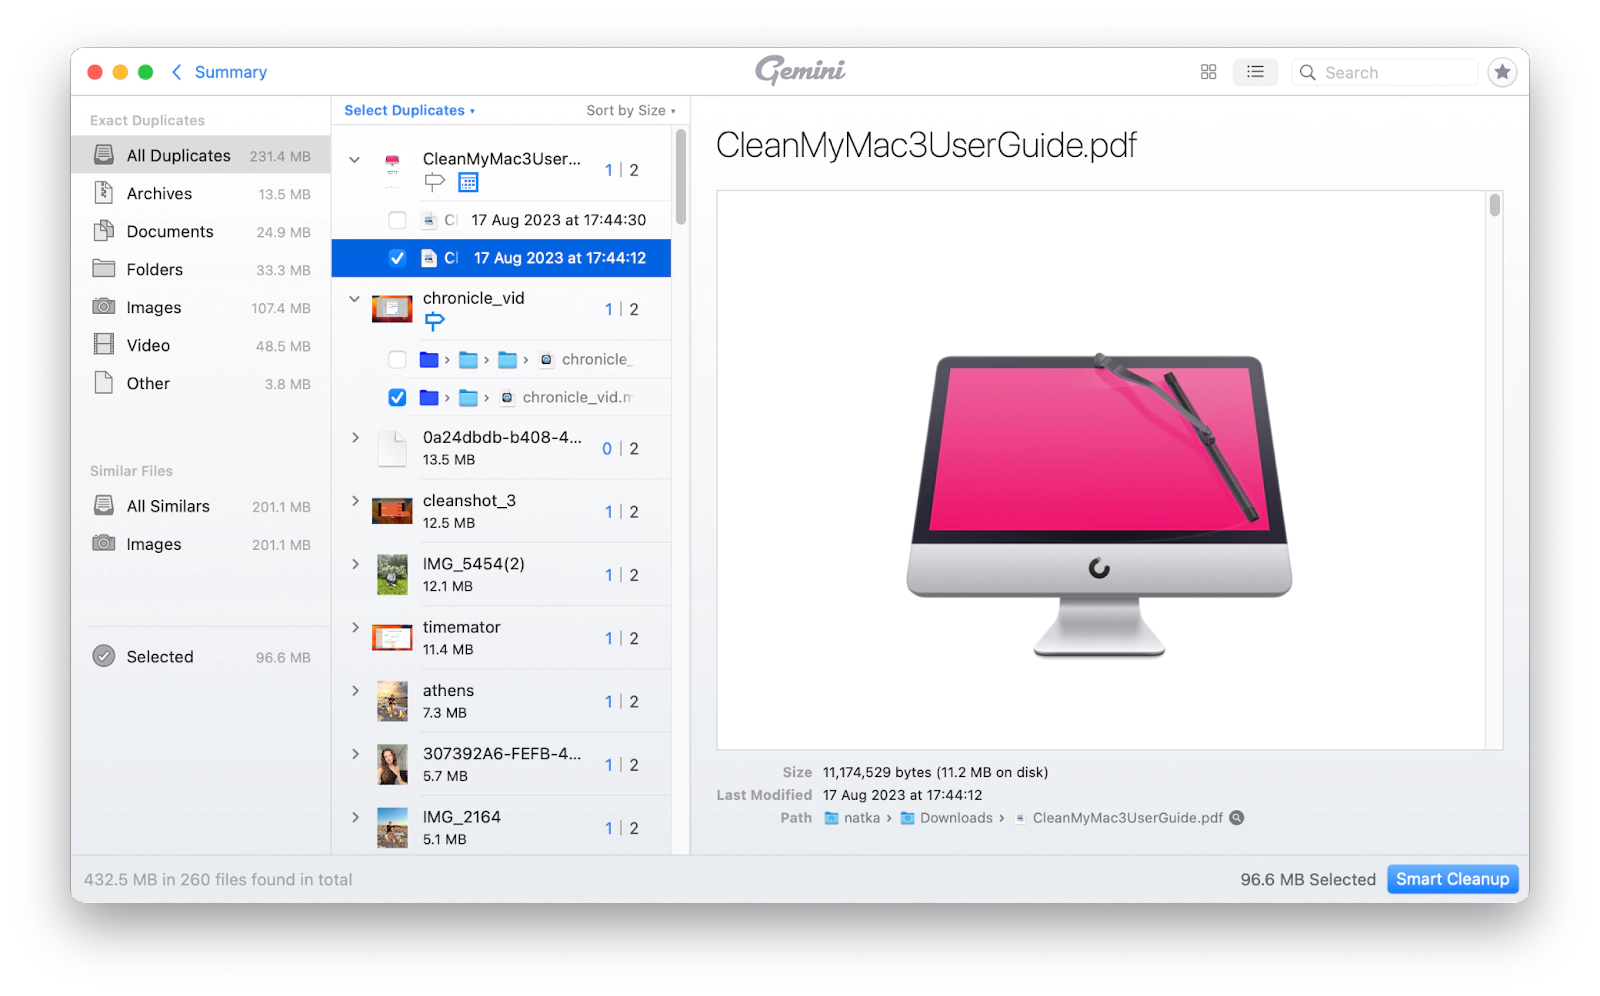
Task: Switch to grid view icon
Action: [1208, 72]
